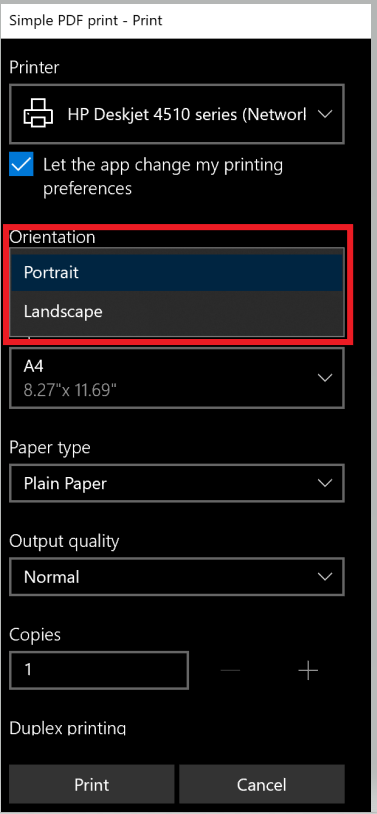Image resolution: width=377 pixels, height=814 pixels.
Task: Increase copies with the plus button
Action: coord(308,670)
